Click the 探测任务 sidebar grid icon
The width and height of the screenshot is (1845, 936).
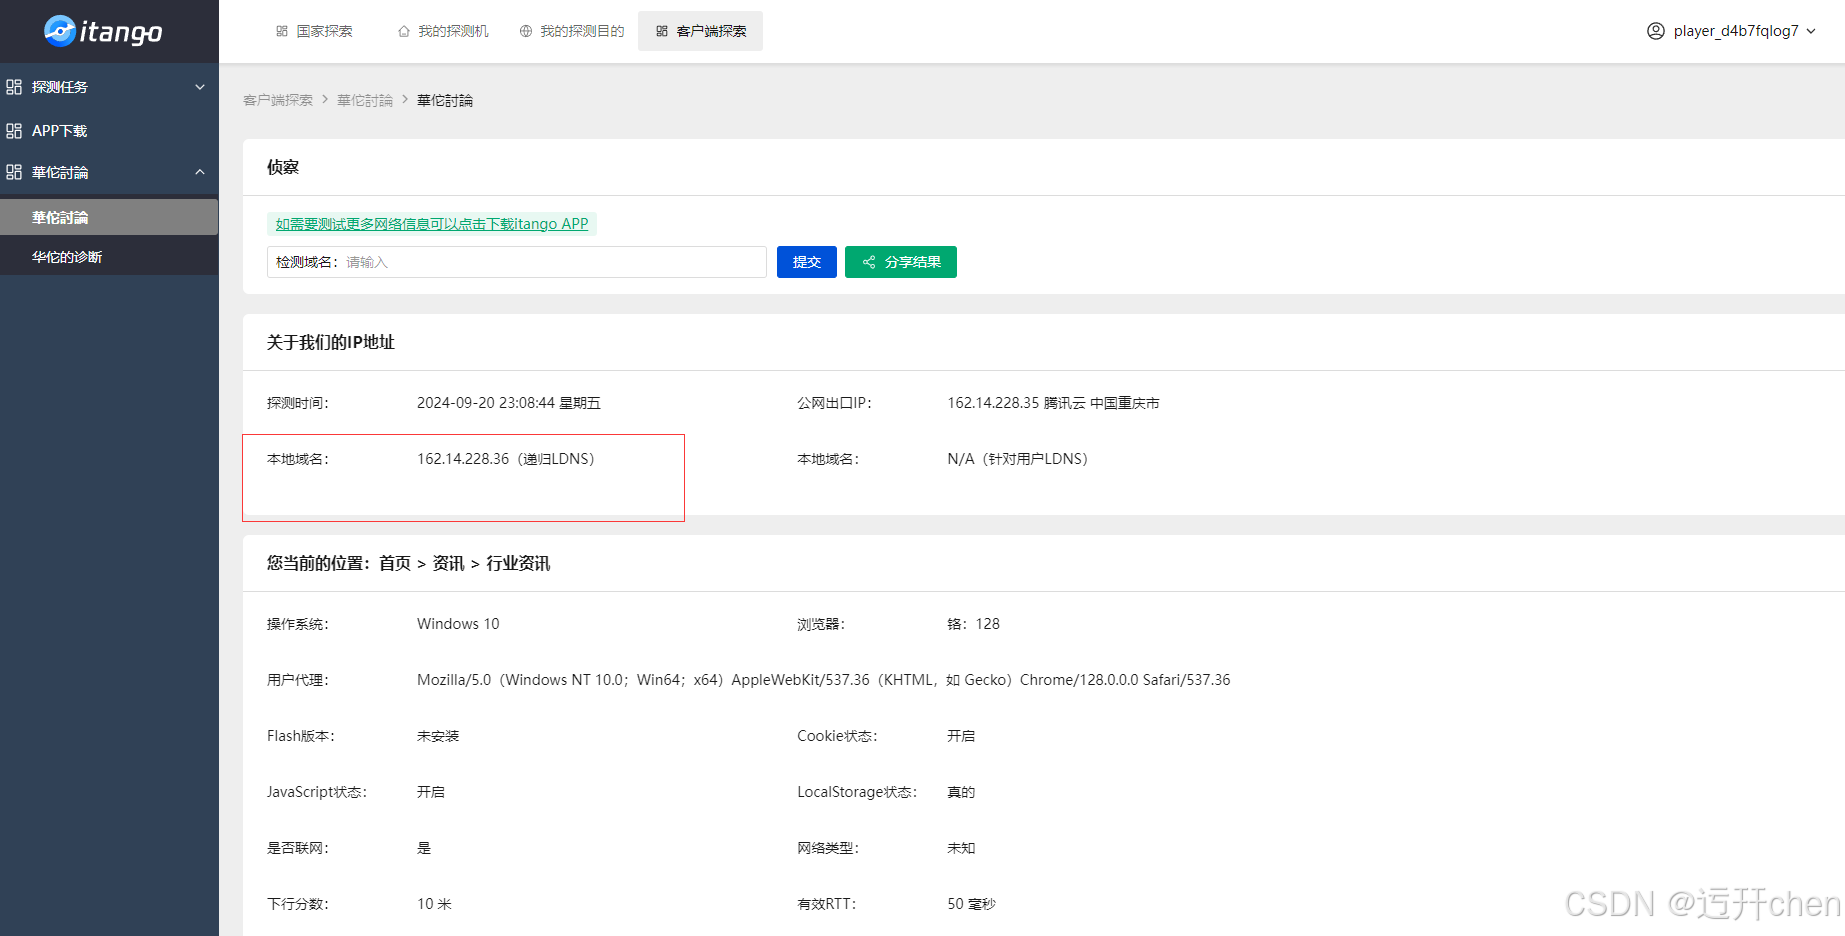14,86
